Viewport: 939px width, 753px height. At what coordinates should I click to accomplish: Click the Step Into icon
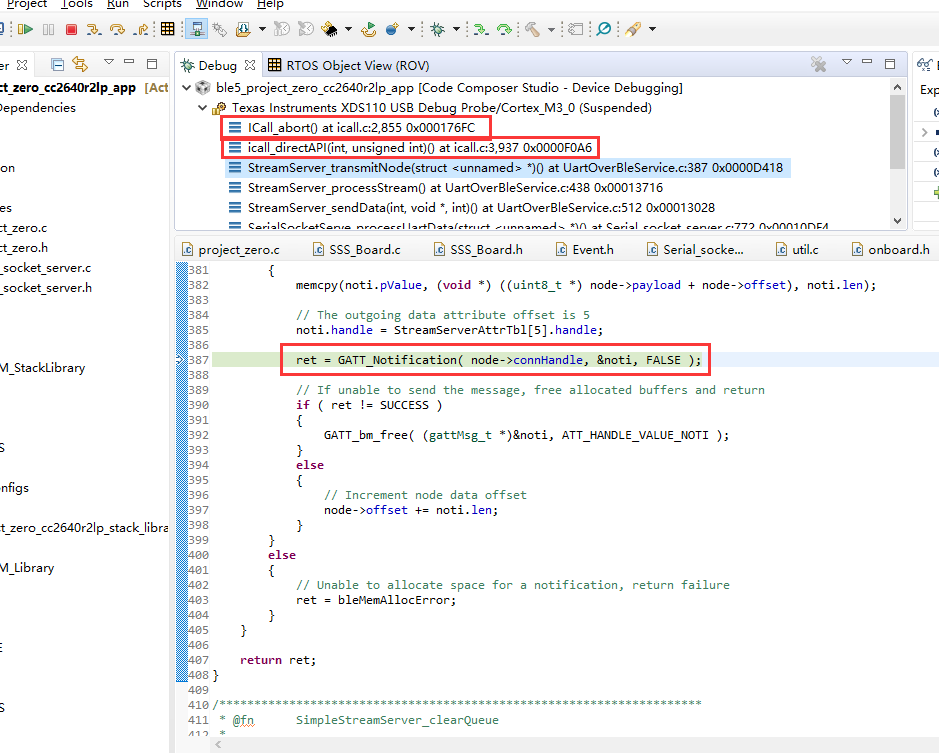tap(94, 29)
